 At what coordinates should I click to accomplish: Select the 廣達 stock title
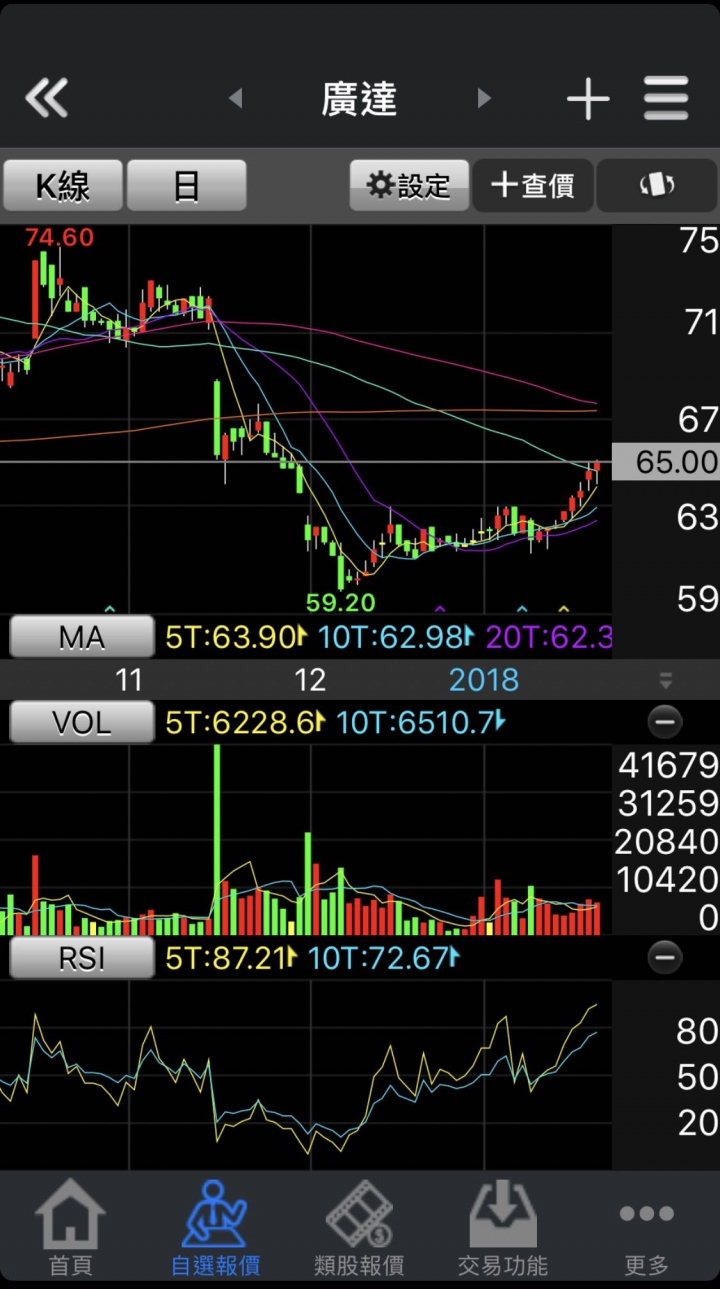360,98
